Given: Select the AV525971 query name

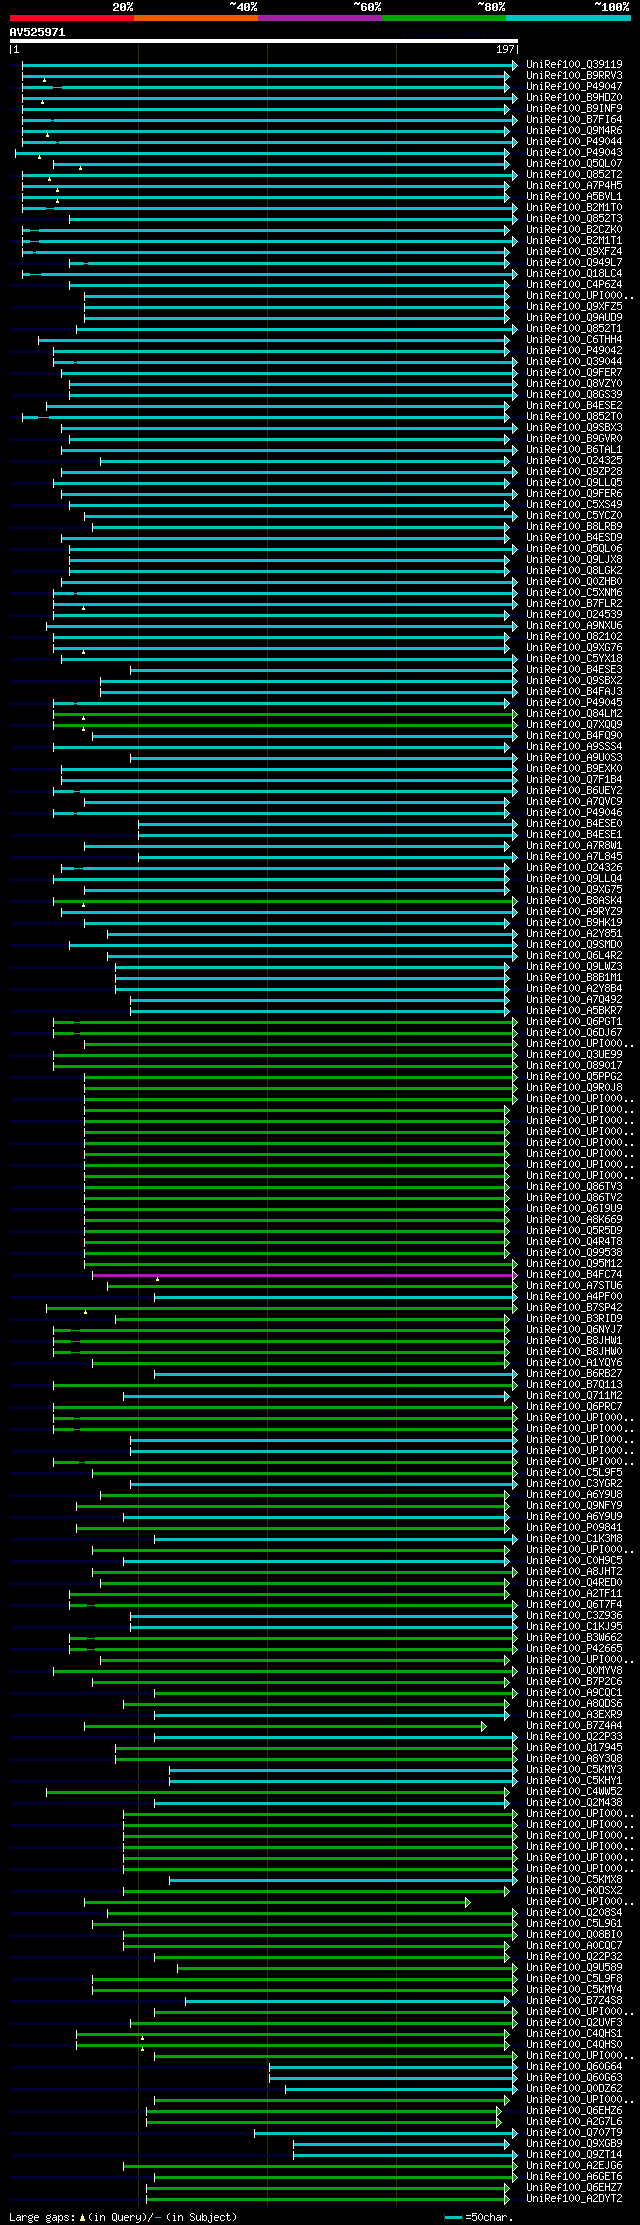Looking at the screenshot, I should (38, 32).
